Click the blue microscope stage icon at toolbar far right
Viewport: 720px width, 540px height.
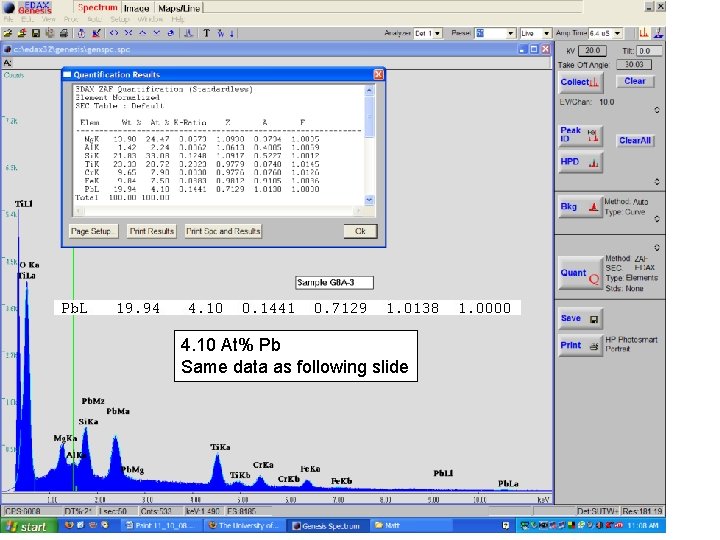(x=658, y=33)
